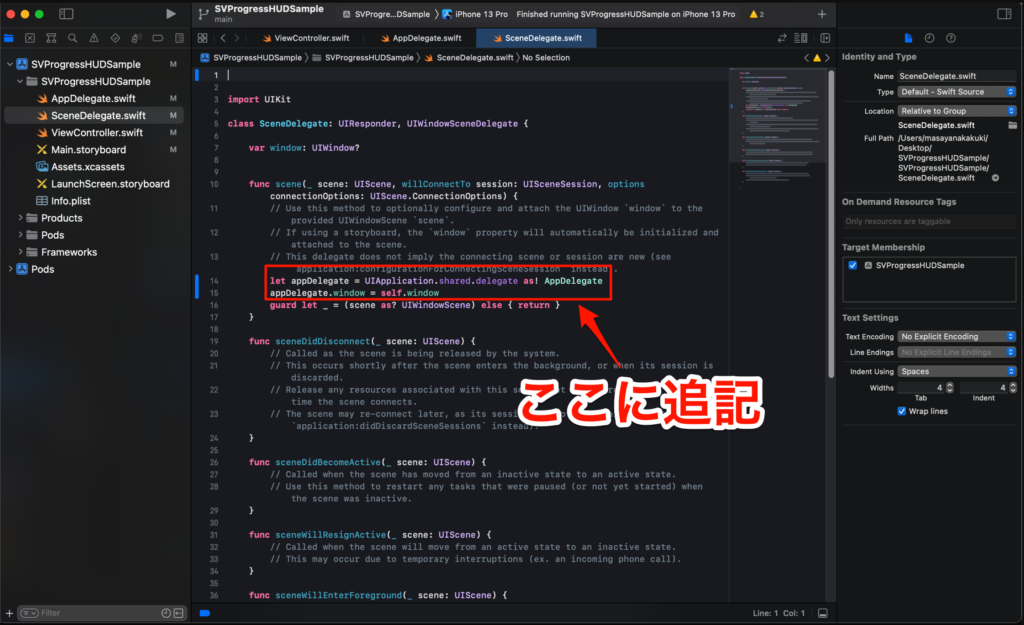The width and height of the screenshot is (1024, 625).
Task: Open the Test navigator diamond icon
Action: pyautogui.click(x=115, y=37)
